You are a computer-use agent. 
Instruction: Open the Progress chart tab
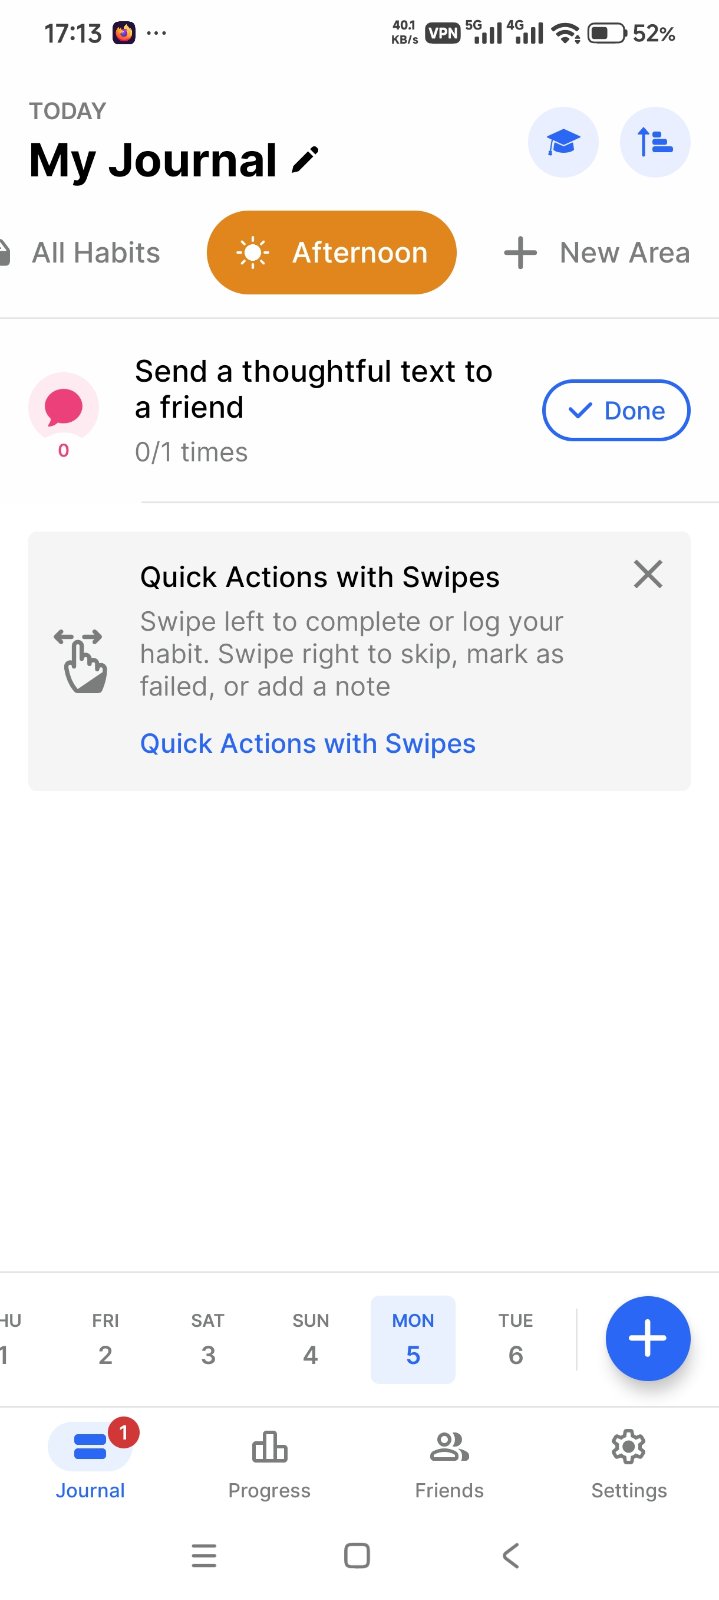tap(269, 1463)
